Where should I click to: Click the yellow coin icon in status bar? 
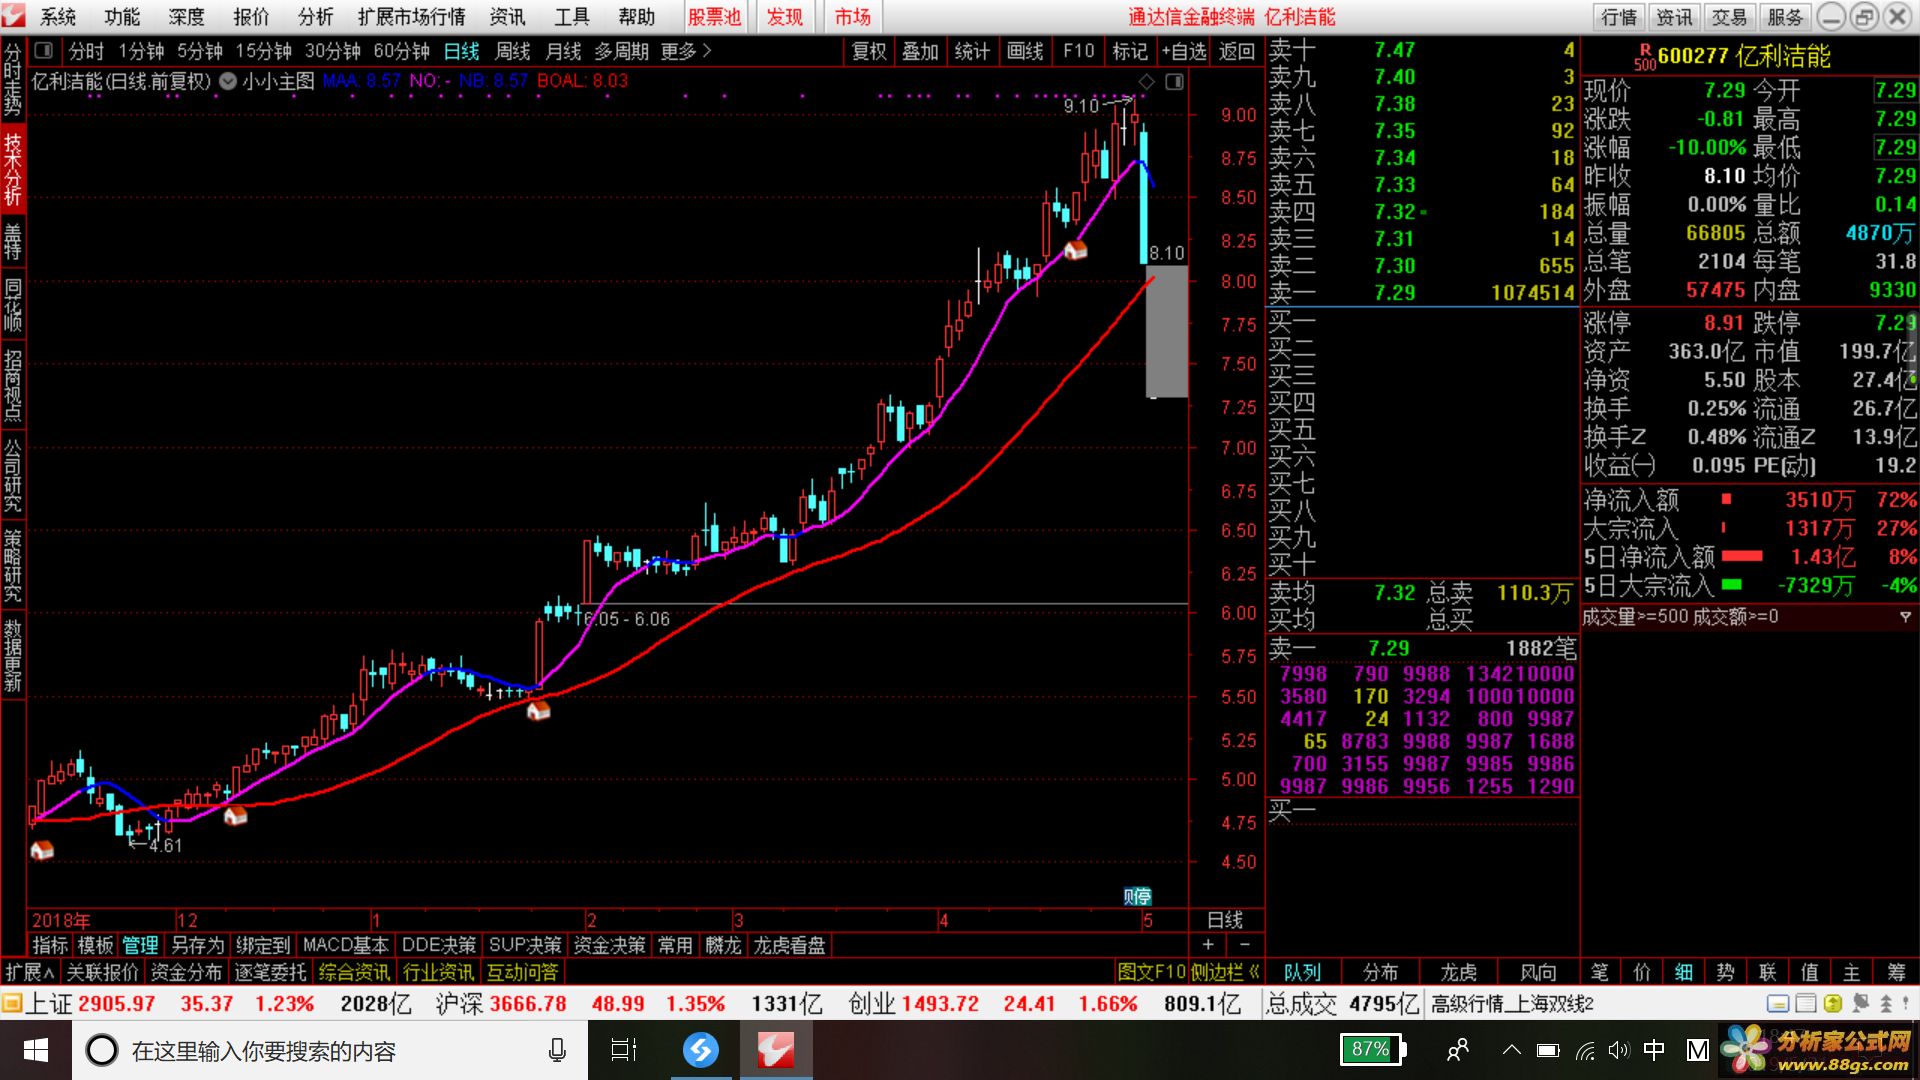[x=1833, y=1003]
